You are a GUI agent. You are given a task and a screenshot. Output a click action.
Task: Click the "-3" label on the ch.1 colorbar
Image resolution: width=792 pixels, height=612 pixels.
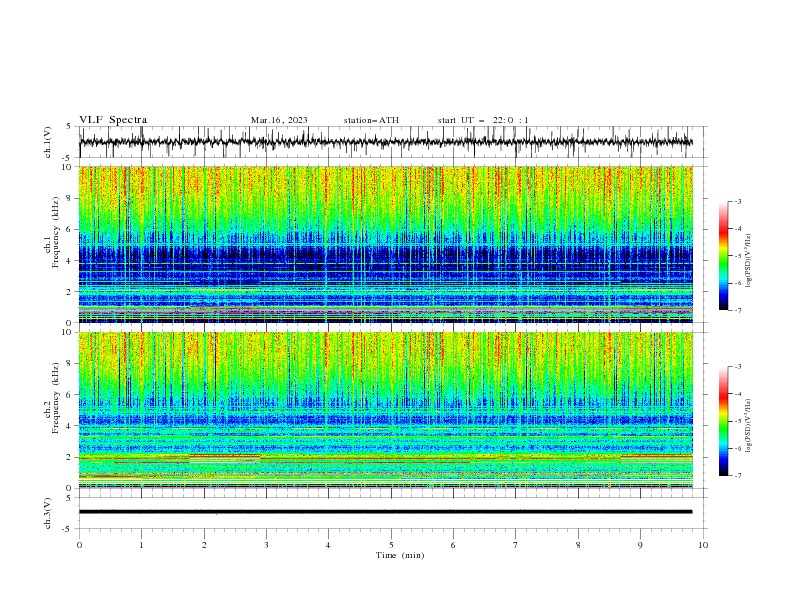click(738, 201)
